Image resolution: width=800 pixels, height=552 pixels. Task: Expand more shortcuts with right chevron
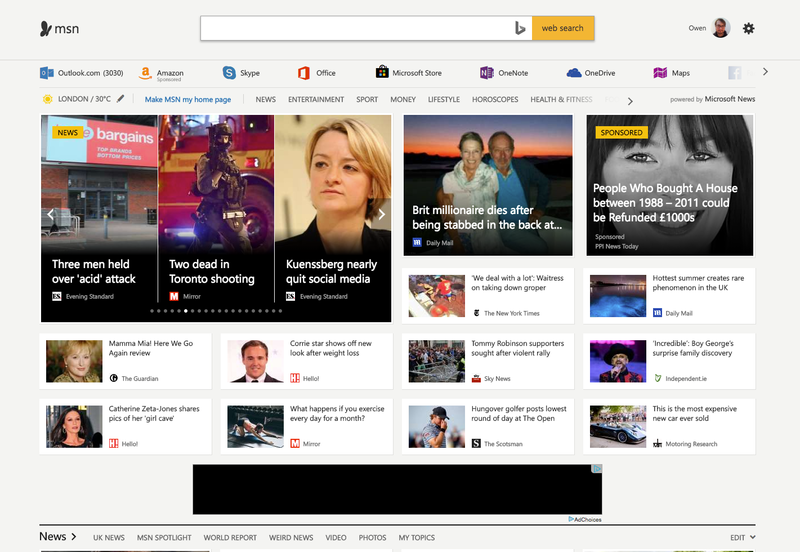(765, 72)
